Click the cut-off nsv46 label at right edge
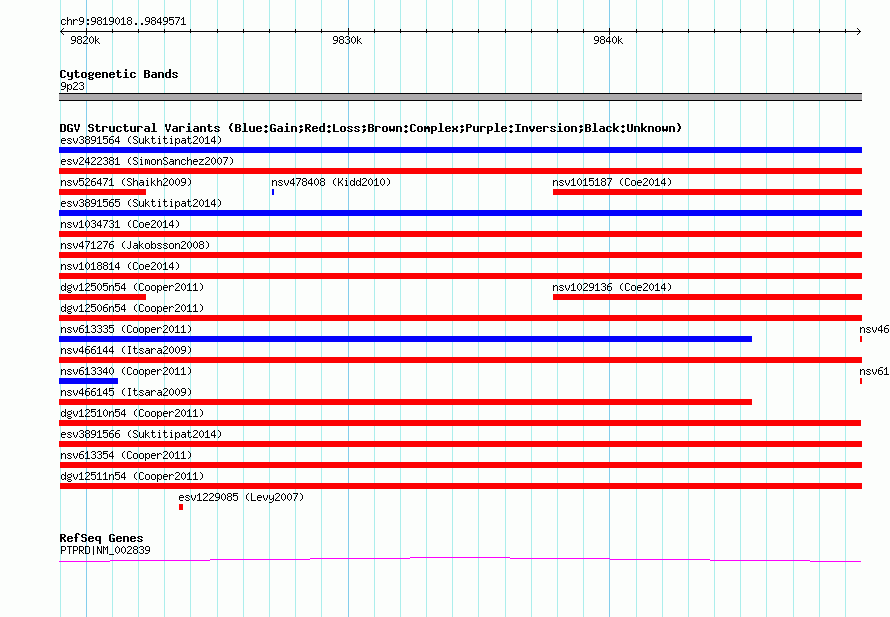This screenshot has height=617, width=890. [874, 329]
